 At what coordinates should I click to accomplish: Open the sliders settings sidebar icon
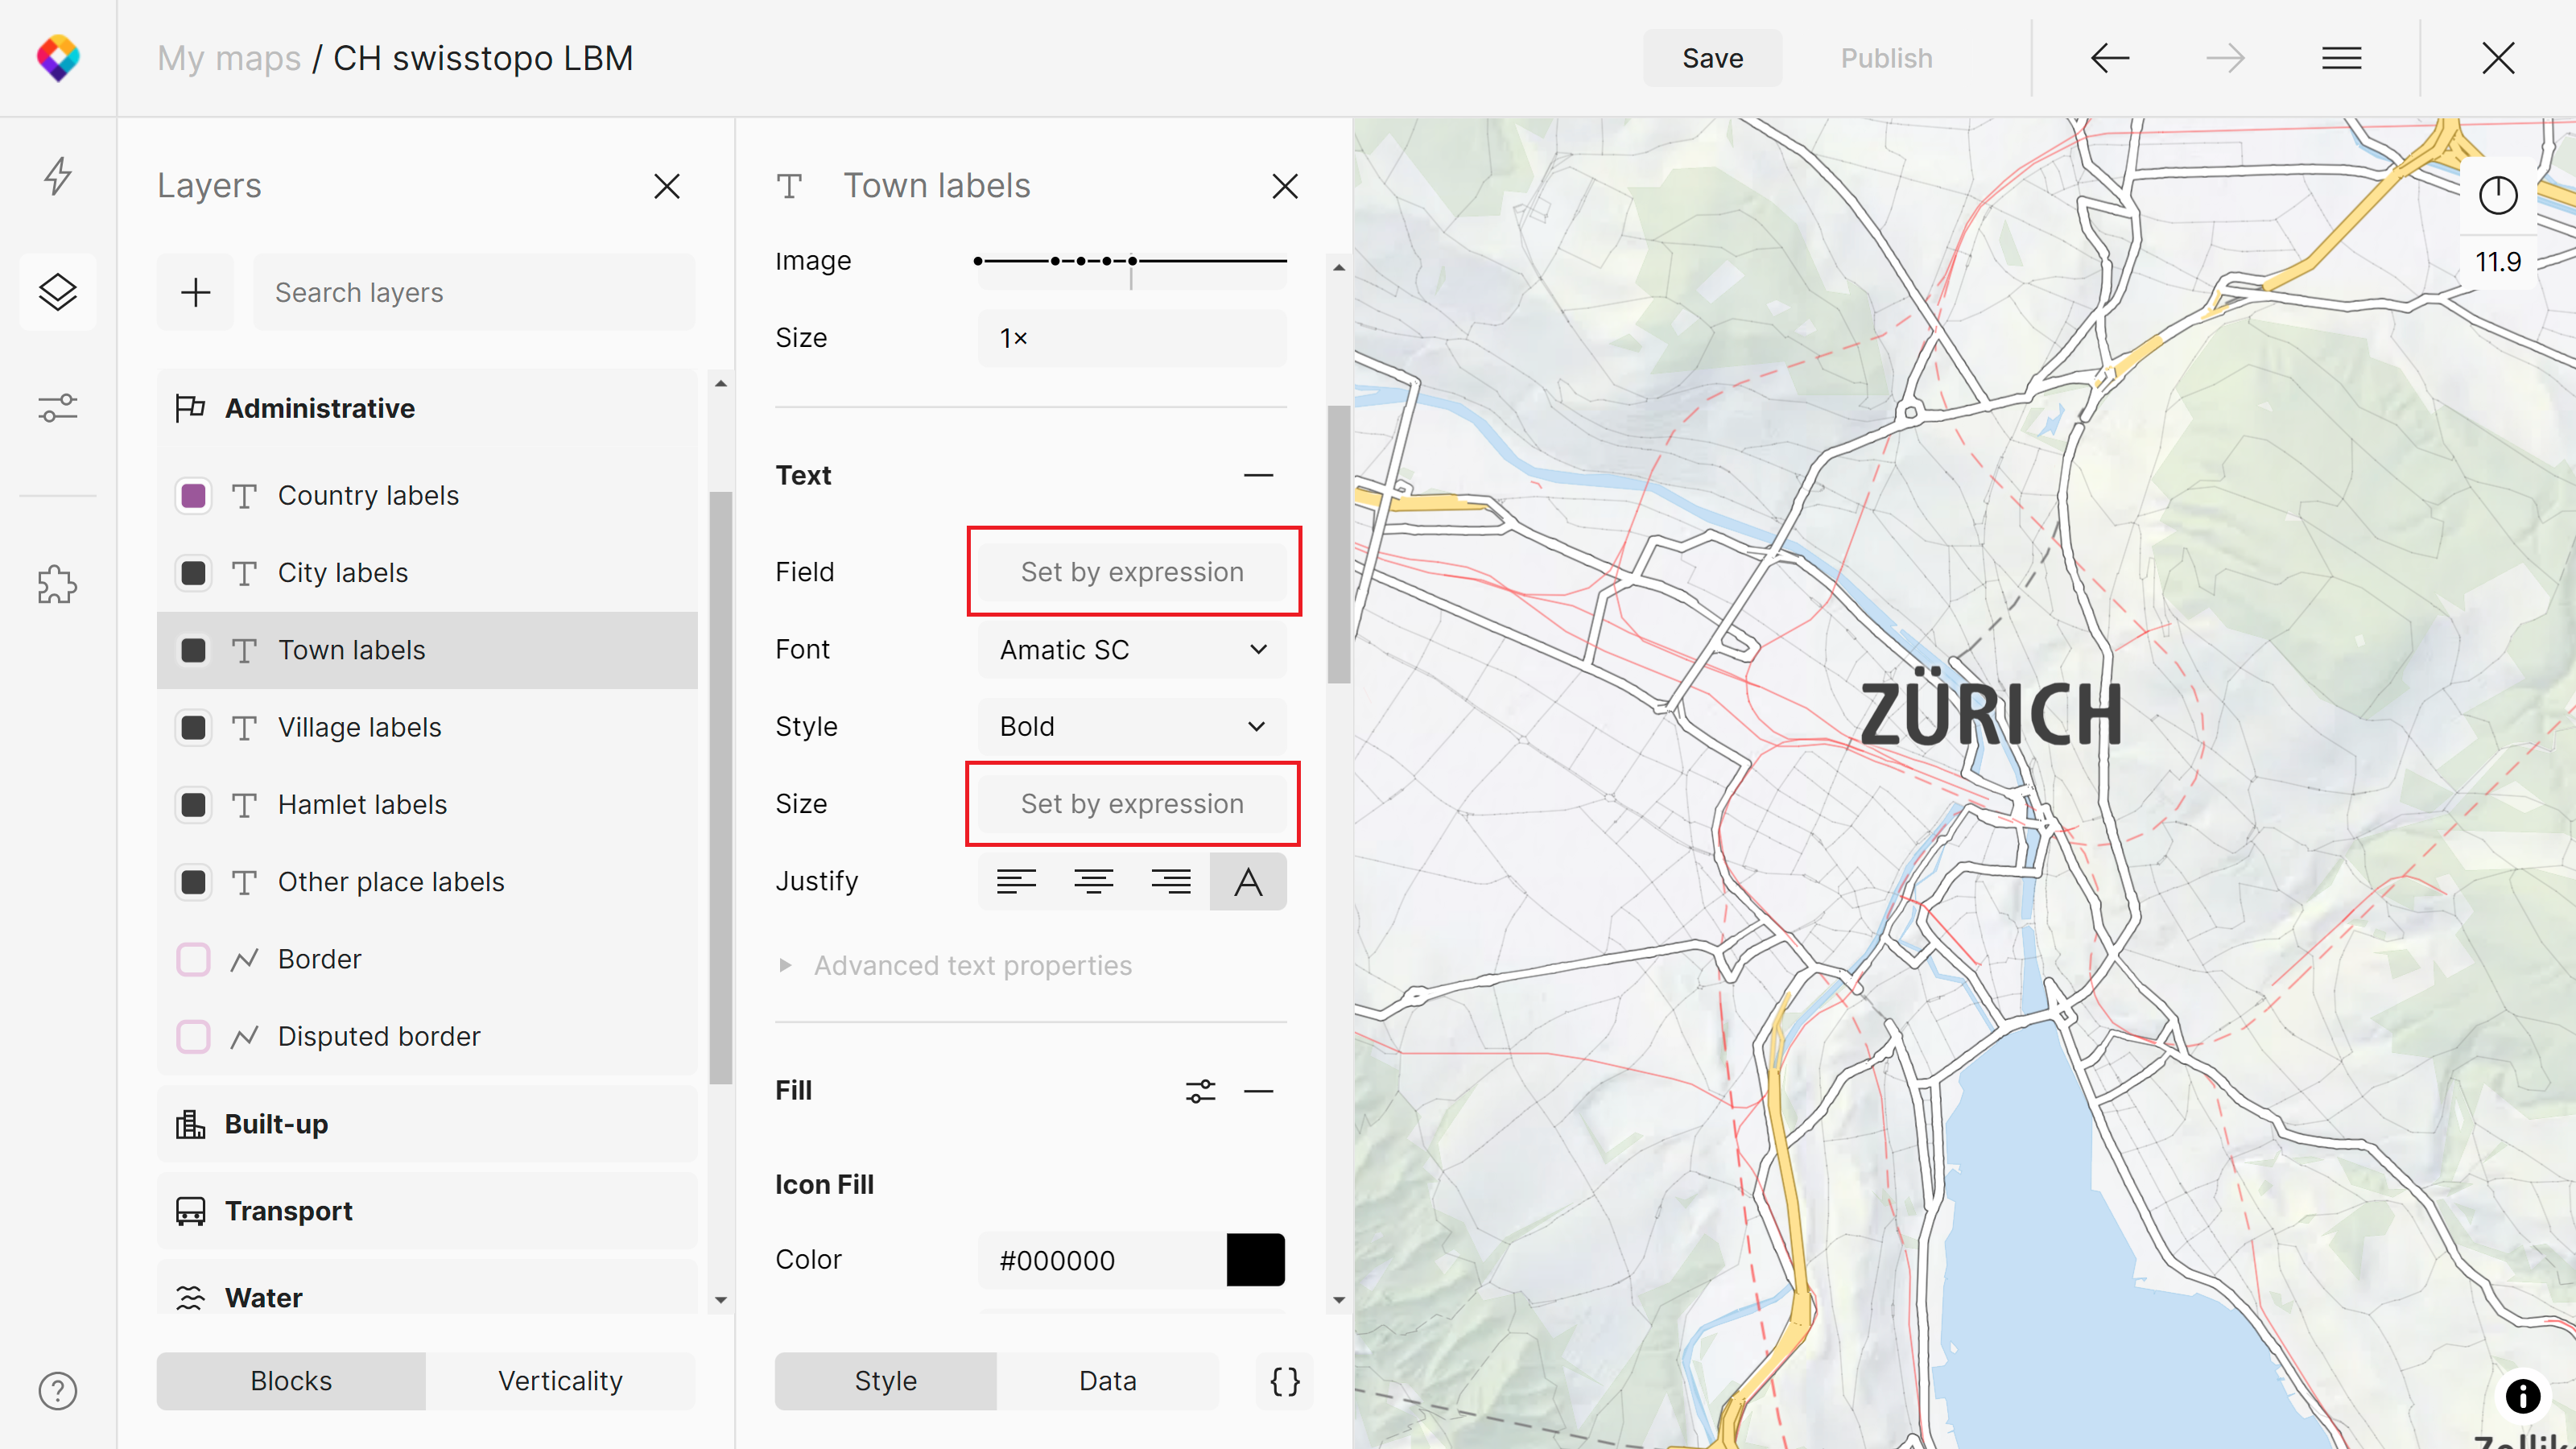(57, 408)
